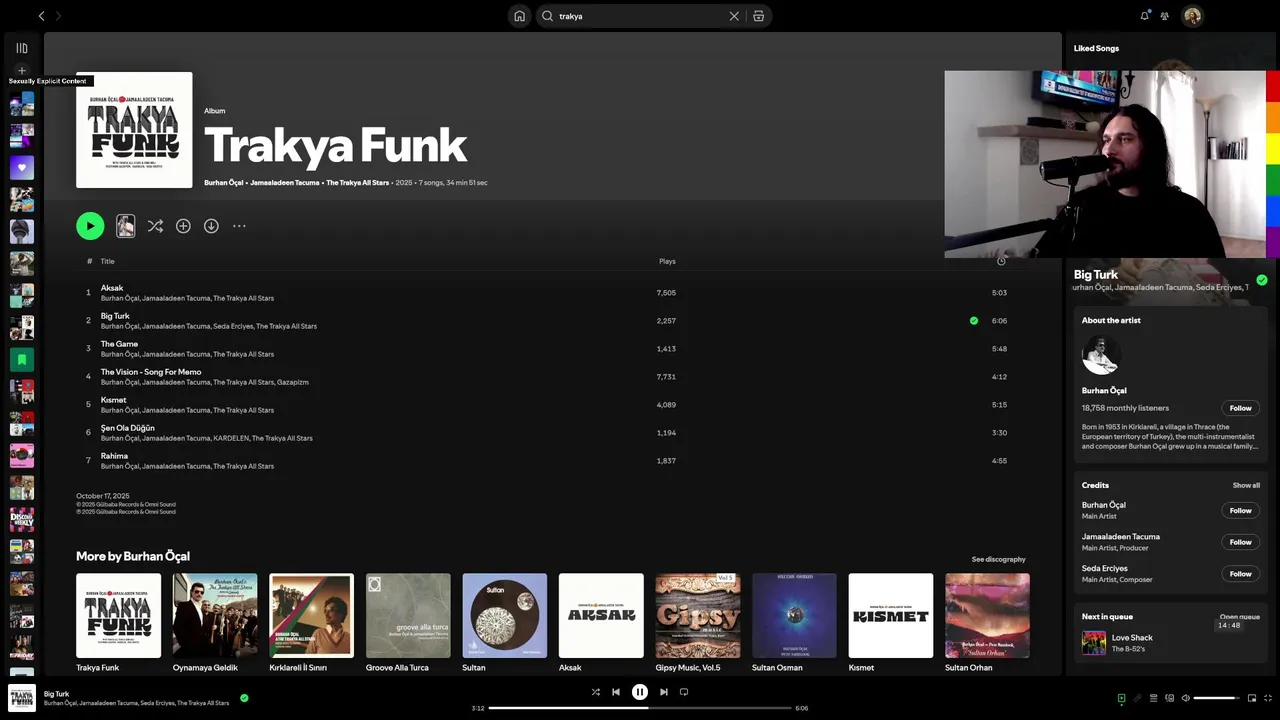Seek using the song progress bar

(640, 708)
